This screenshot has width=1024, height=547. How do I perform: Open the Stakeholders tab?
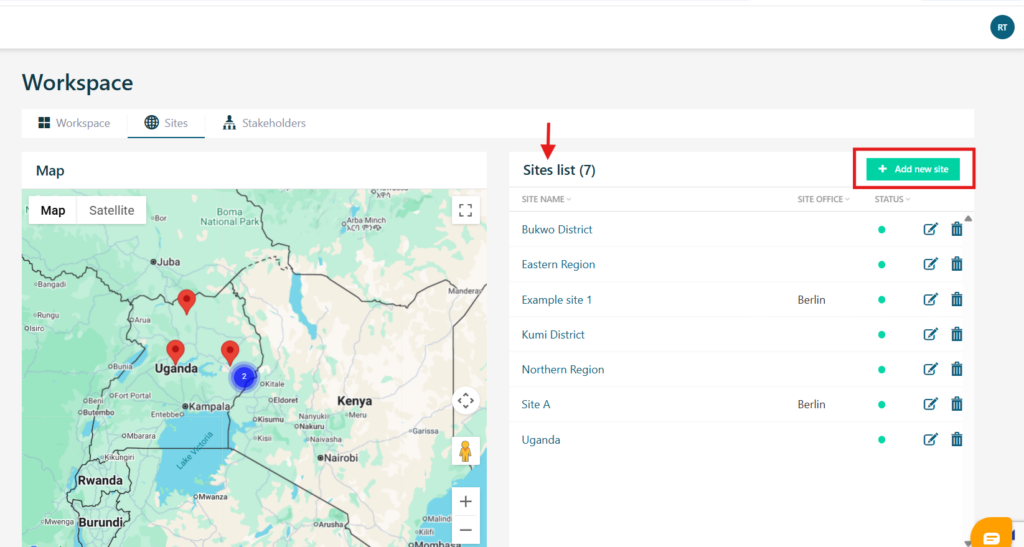click(264, 123)
